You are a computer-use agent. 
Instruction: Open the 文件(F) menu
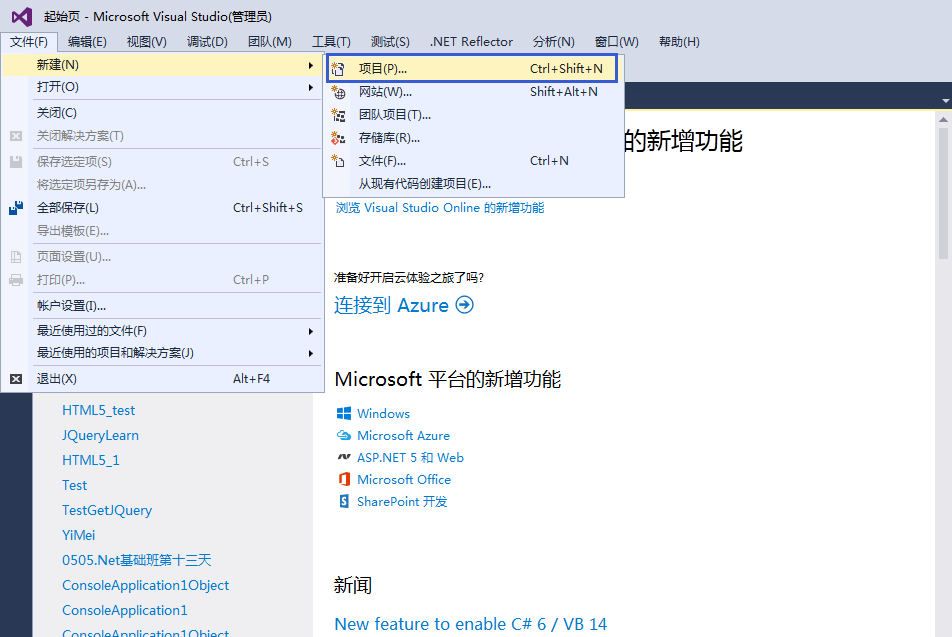coord(29,42)
